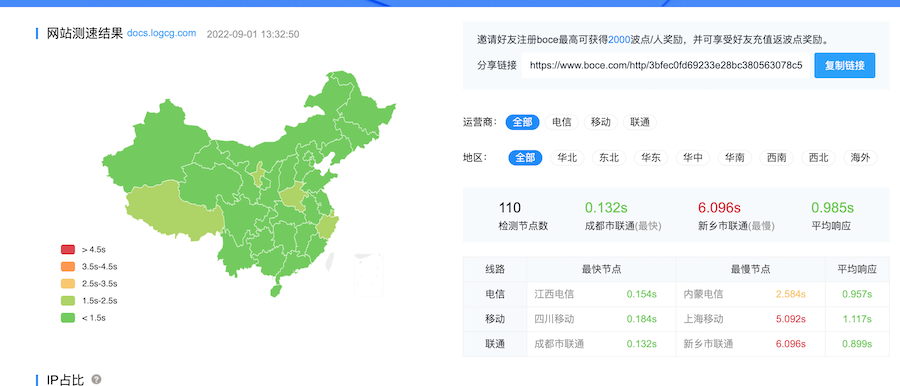The height and width of the screenshot is (386, 900).
Task: Select the 全部 operator filter
Action: (522, 122)
